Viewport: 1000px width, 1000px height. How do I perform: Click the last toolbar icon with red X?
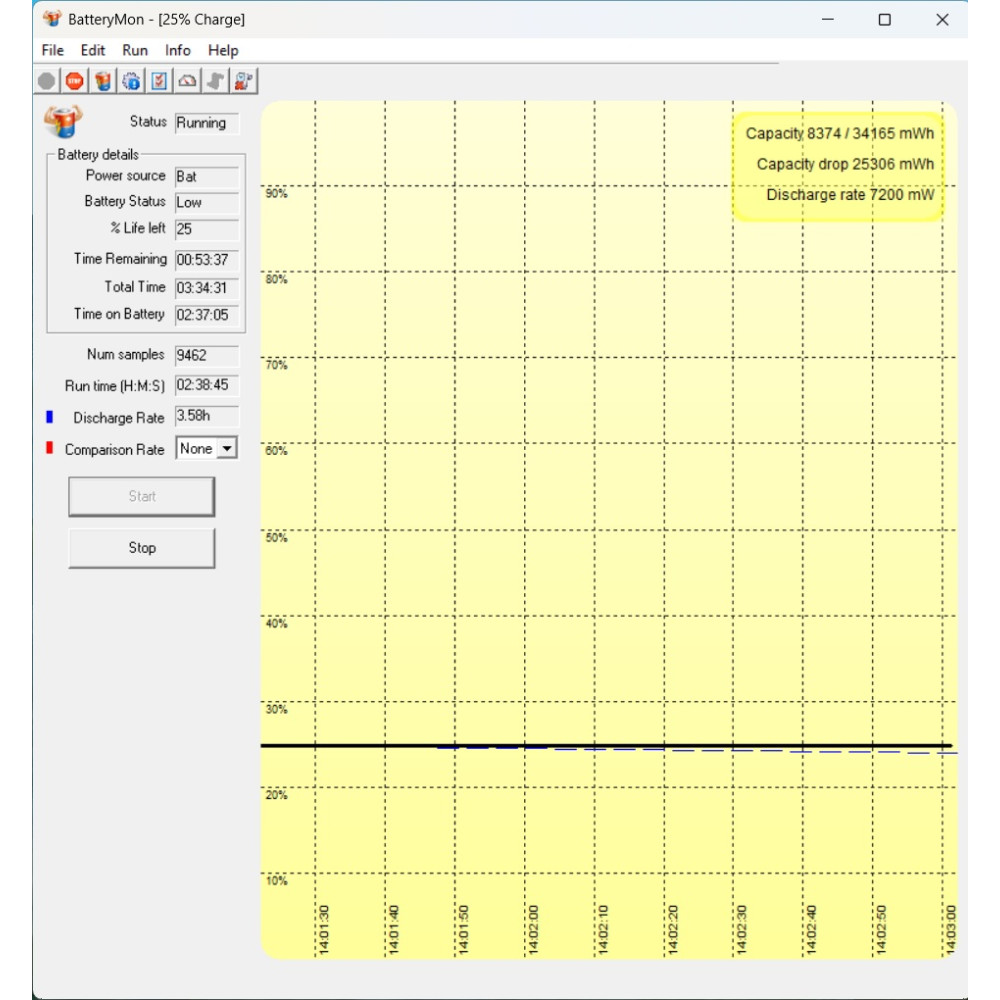coord(243,81)
